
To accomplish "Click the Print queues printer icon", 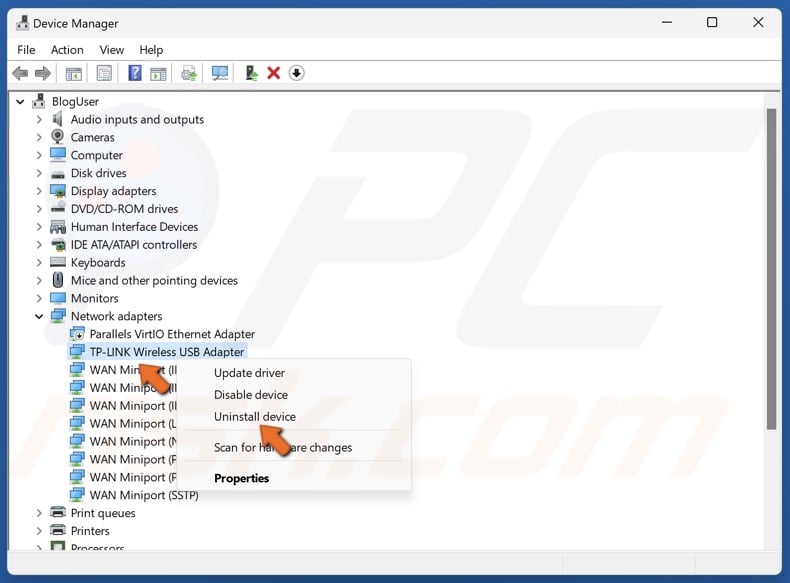I will (x=58, y=512).
